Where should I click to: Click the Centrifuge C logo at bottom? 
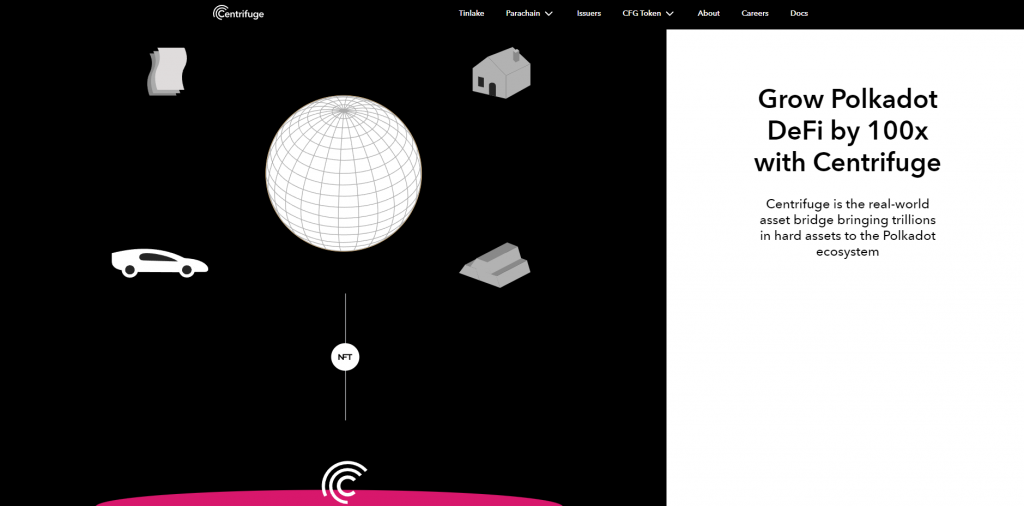pos(344,483)
